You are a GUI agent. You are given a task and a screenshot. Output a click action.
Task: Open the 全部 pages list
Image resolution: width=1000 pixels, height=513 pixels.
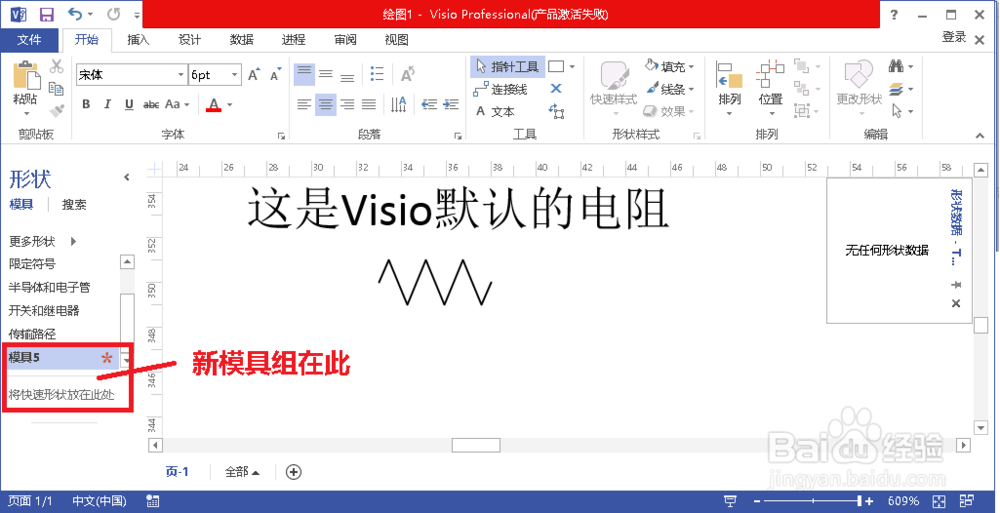(x=242, y=472)
